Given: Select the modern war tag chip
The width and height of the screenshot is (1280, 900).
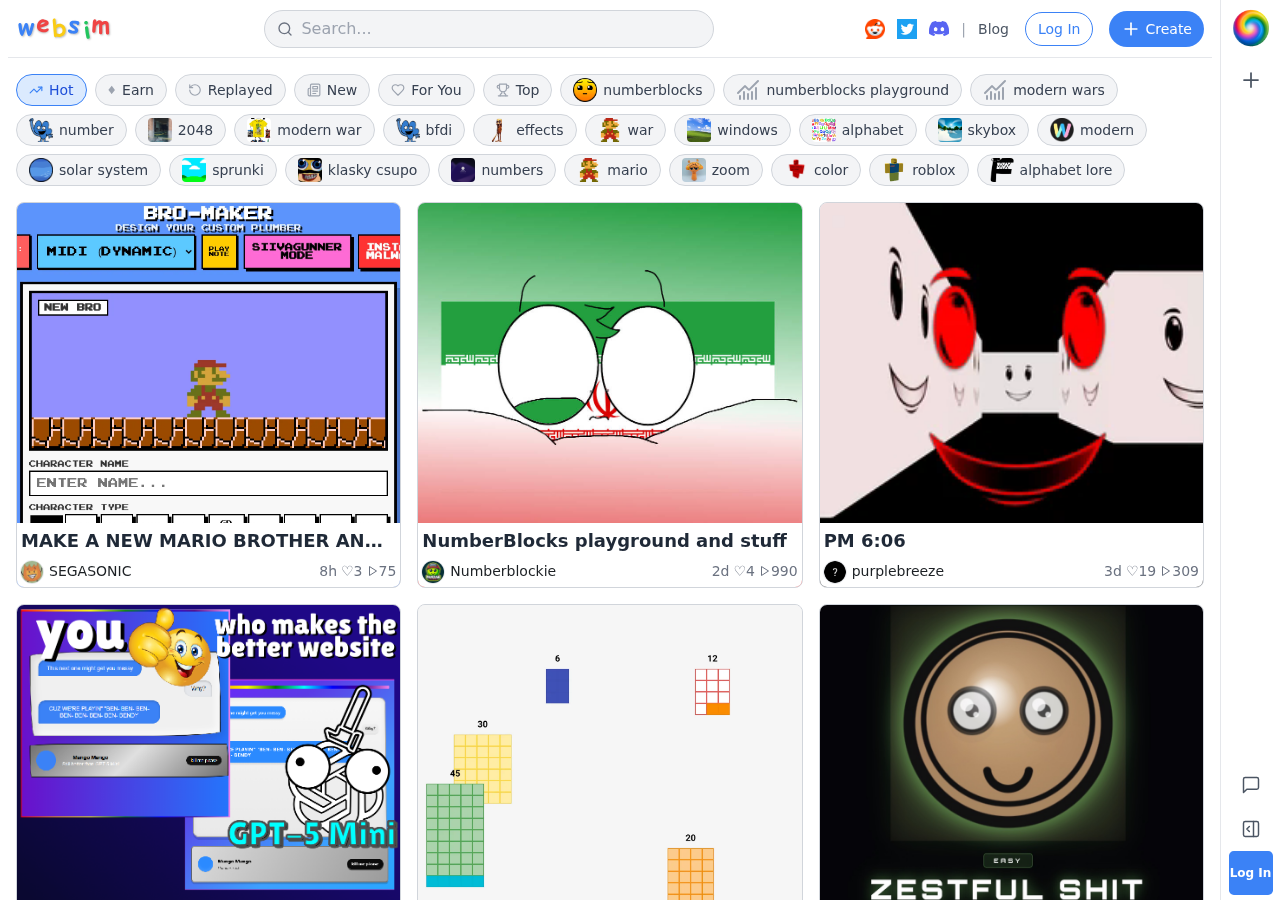Looking at the screenshot, I should 304,130.
